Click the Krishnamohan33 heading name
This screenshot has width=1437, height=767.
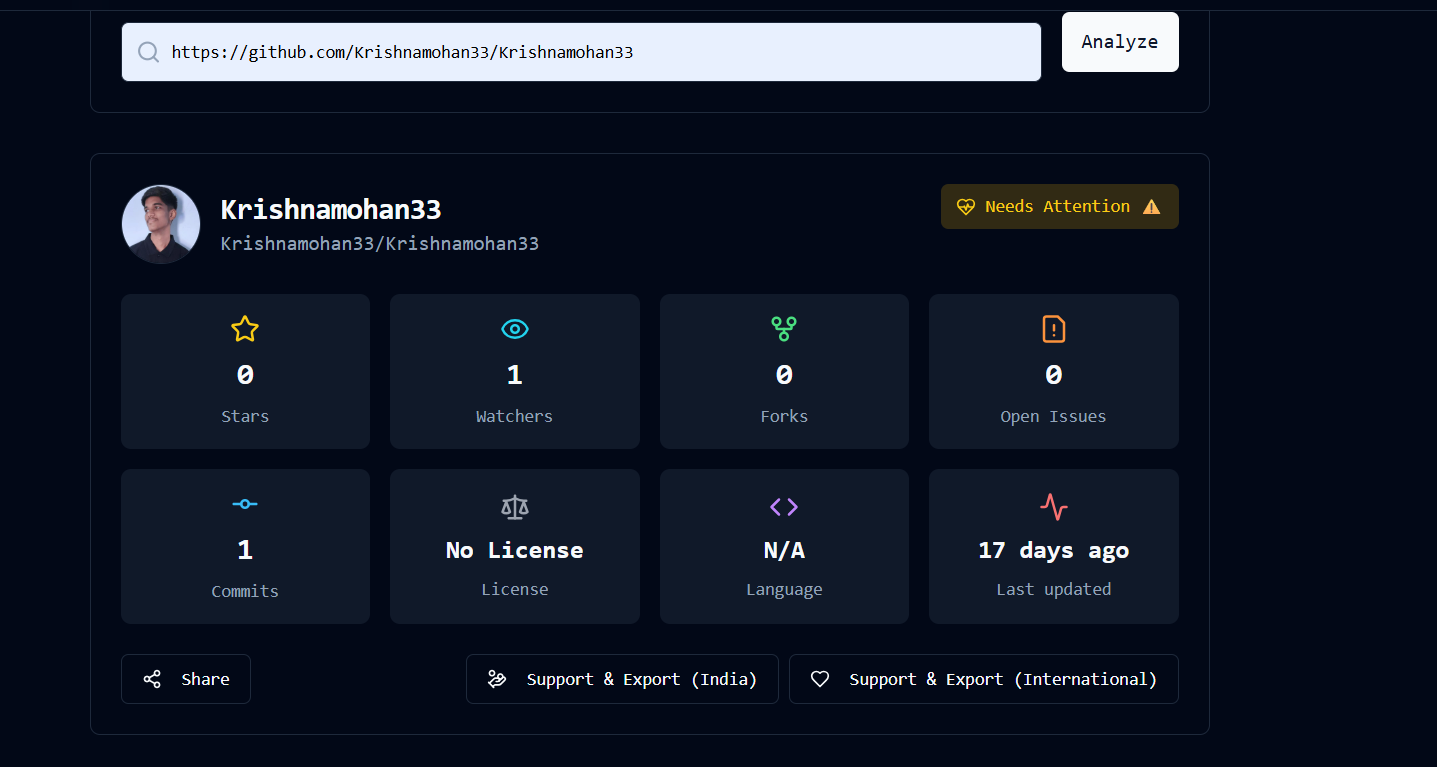(x=331, y=210)
